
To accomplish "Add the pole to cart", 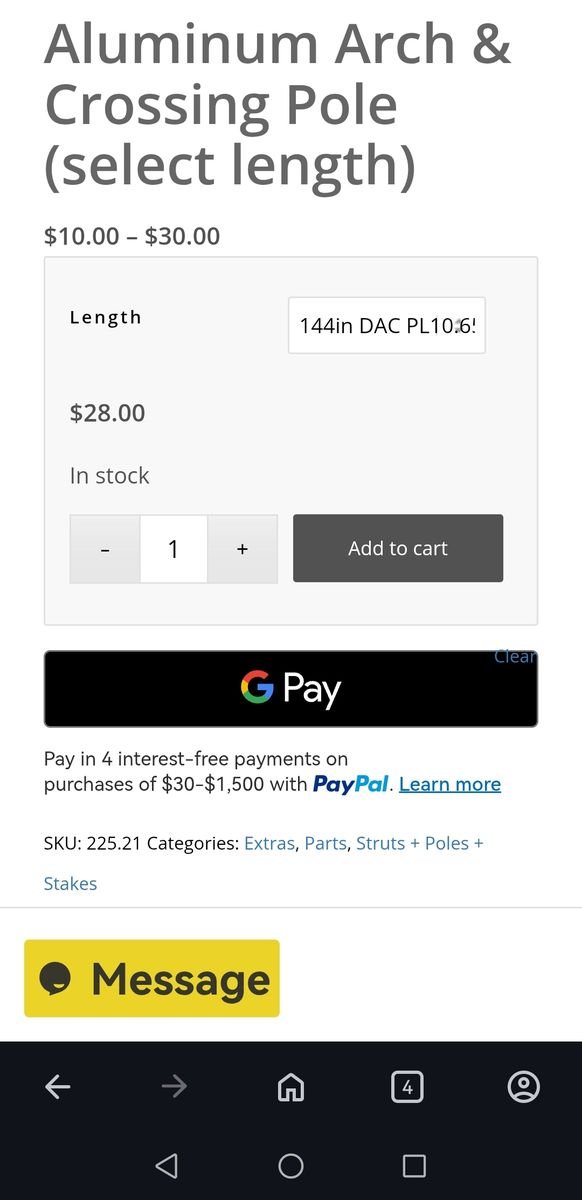I will click(x=398, y=548).
